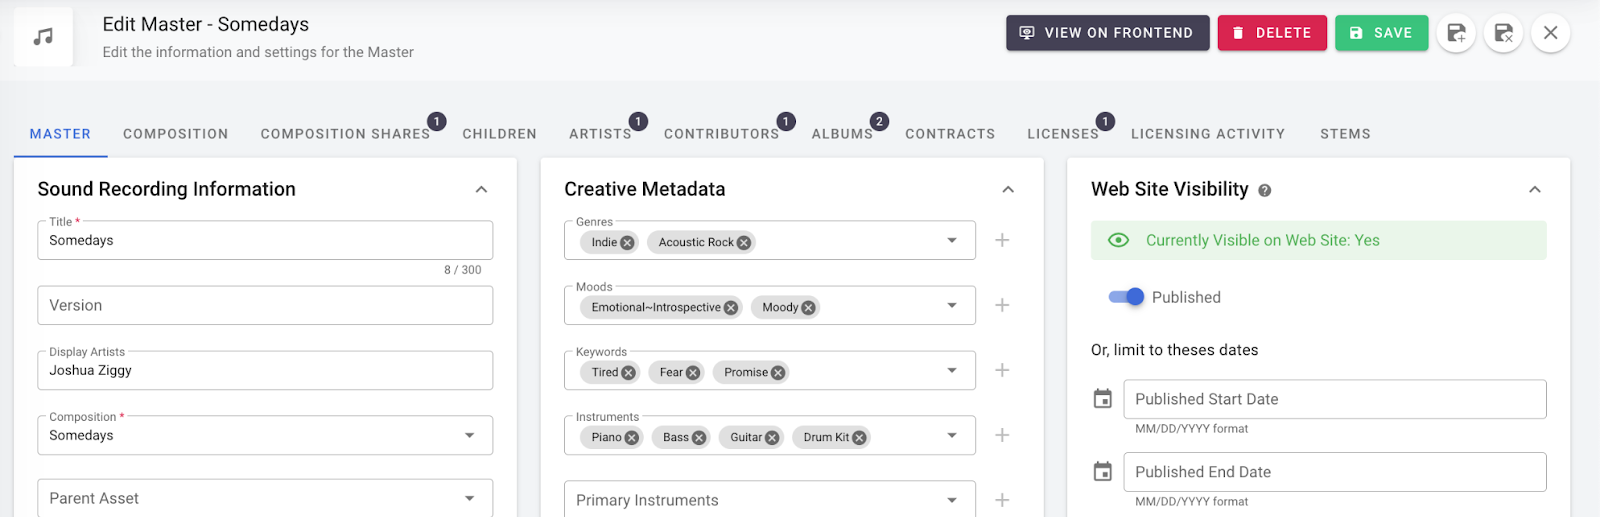This screenshot has height=517, width=1600.
Task: Open the Albums tab
Action: pyautogui.click(x=842, y=134)
